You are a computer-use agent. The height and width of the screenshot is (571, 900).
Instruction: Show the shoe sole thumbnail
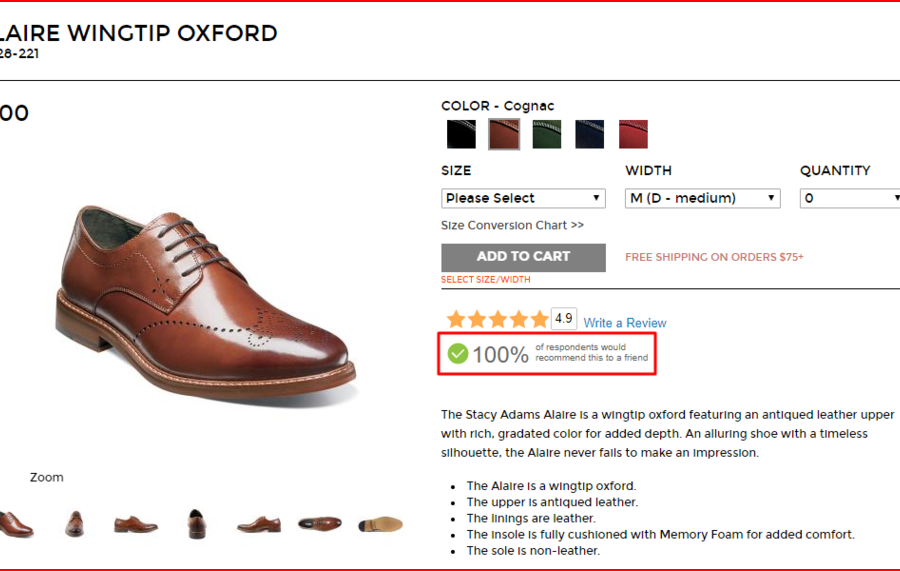(380, 523)
